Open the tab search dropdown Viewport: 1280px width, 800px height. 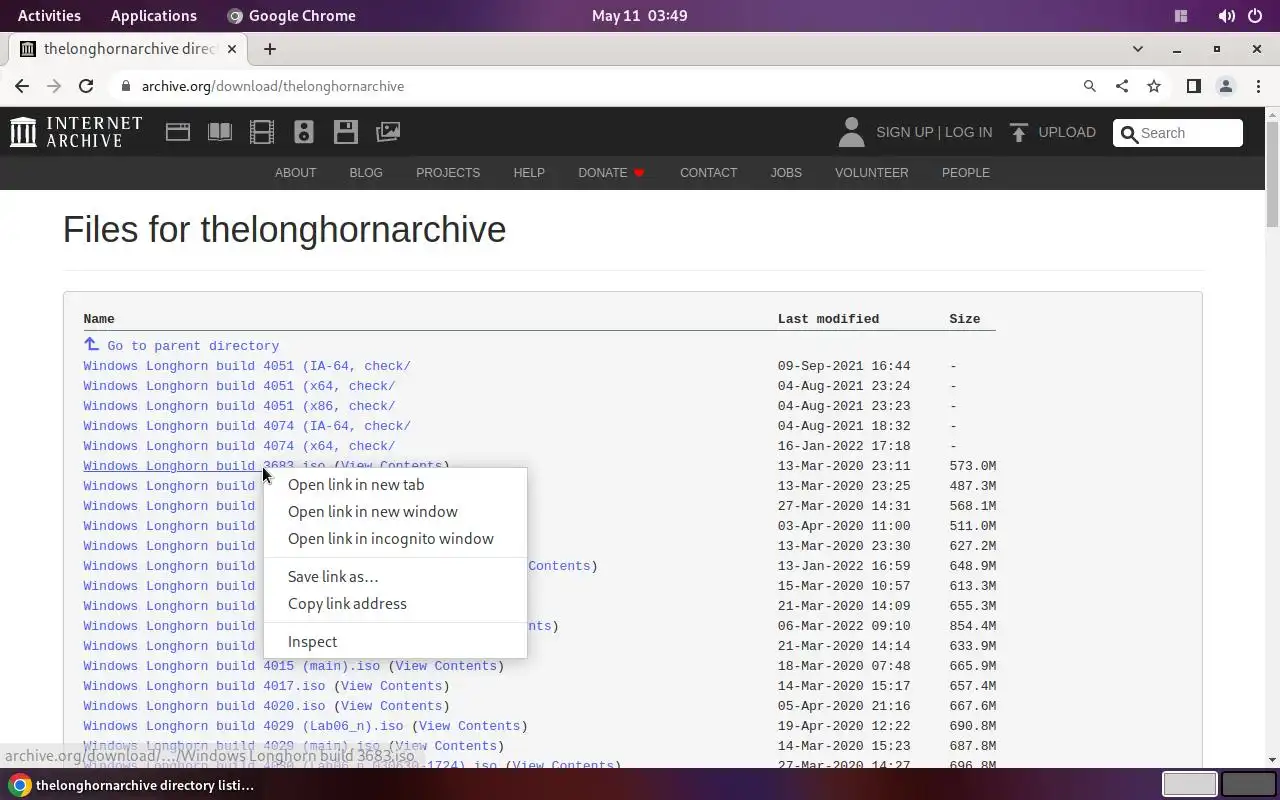(1137, 49)
